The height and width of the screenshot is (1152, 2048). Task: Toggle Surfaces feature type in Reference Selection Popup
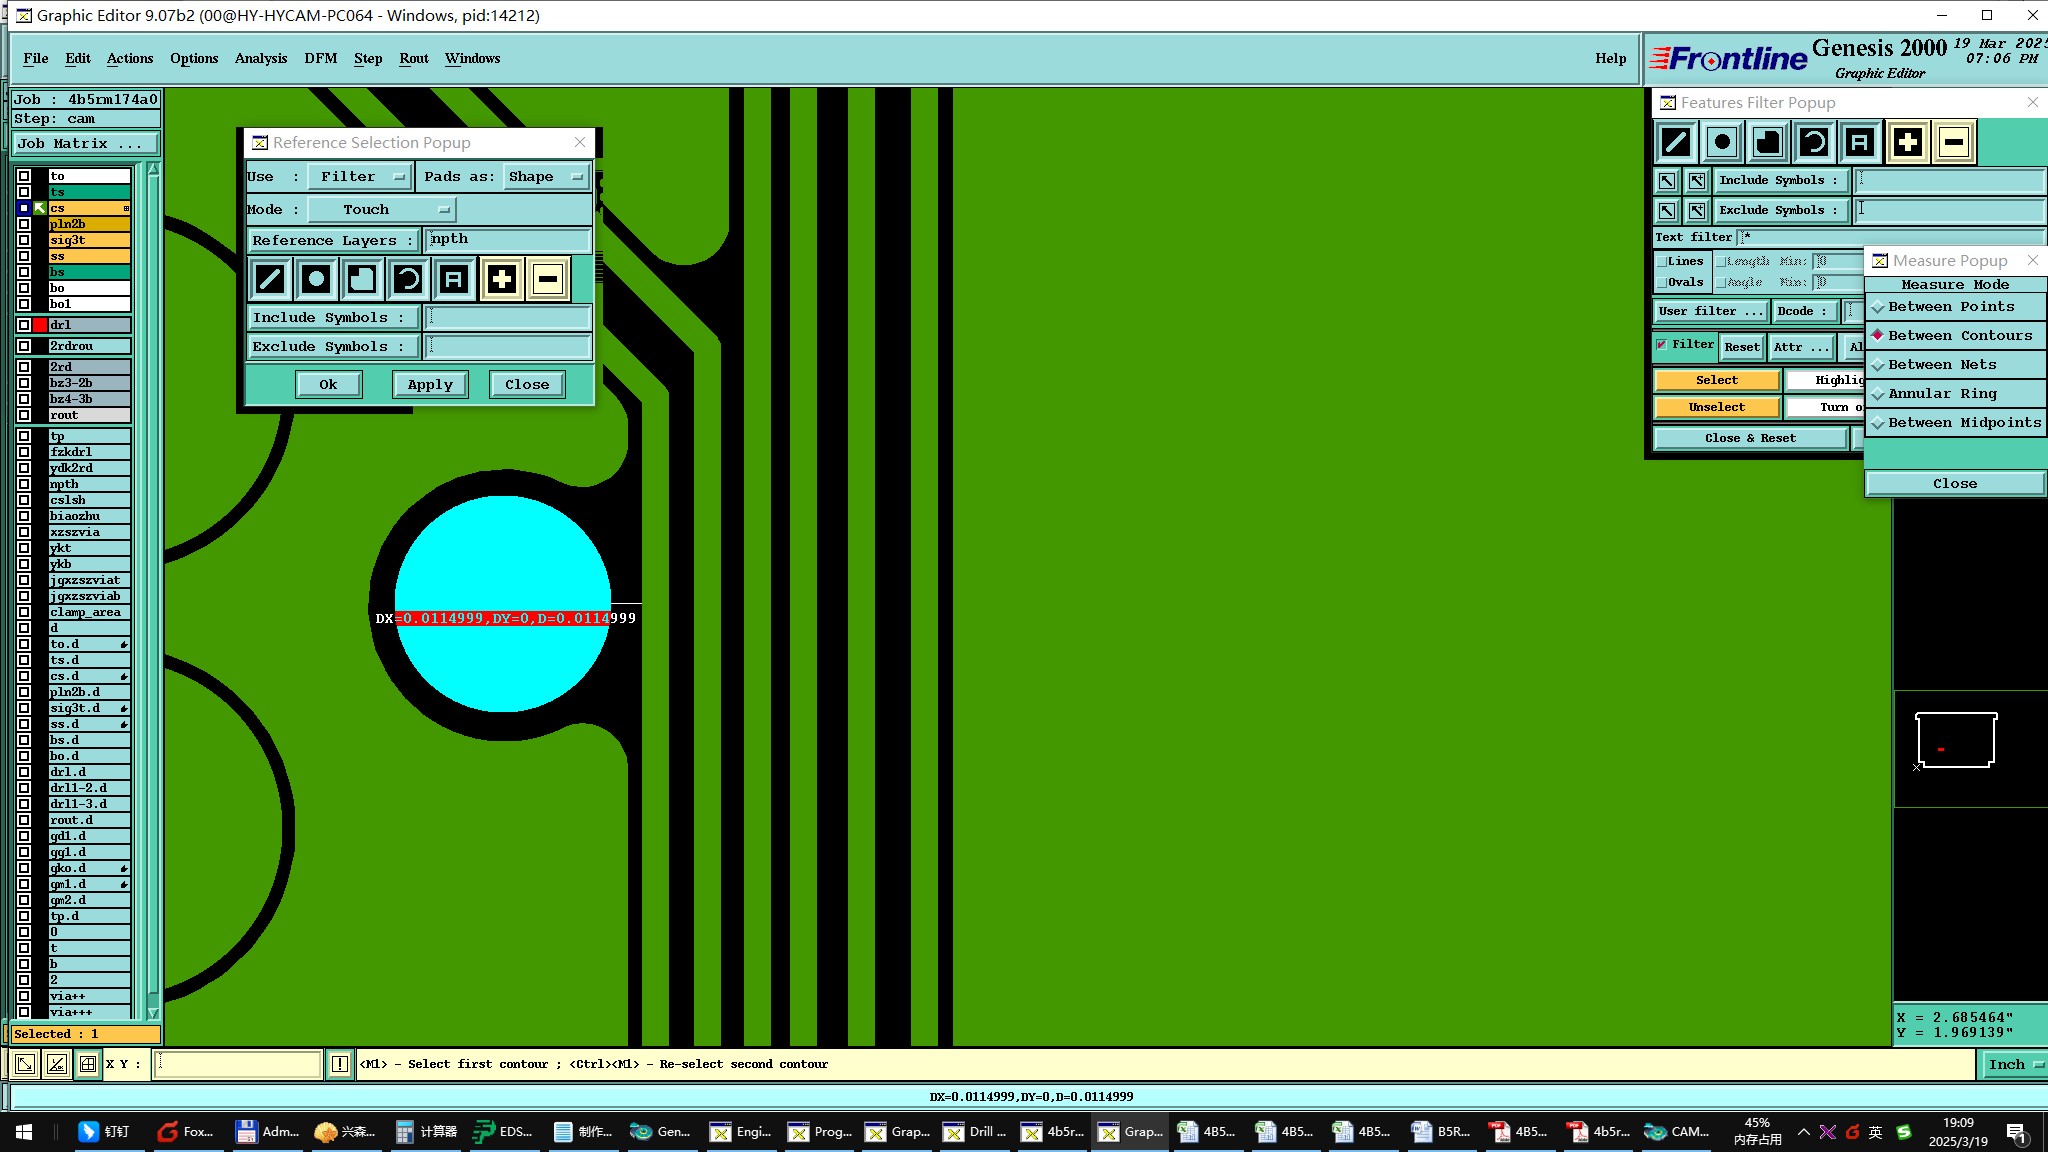362,279
